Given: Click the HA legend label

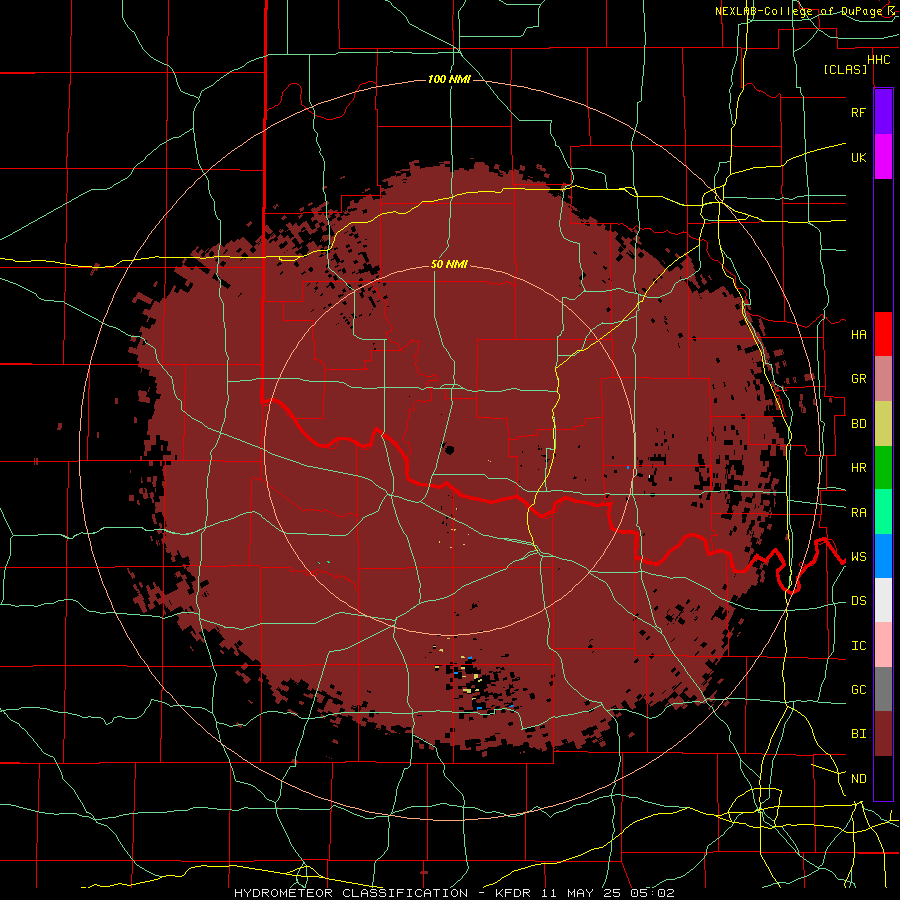Looking at the screenshot, I should (x=858, y=334).
